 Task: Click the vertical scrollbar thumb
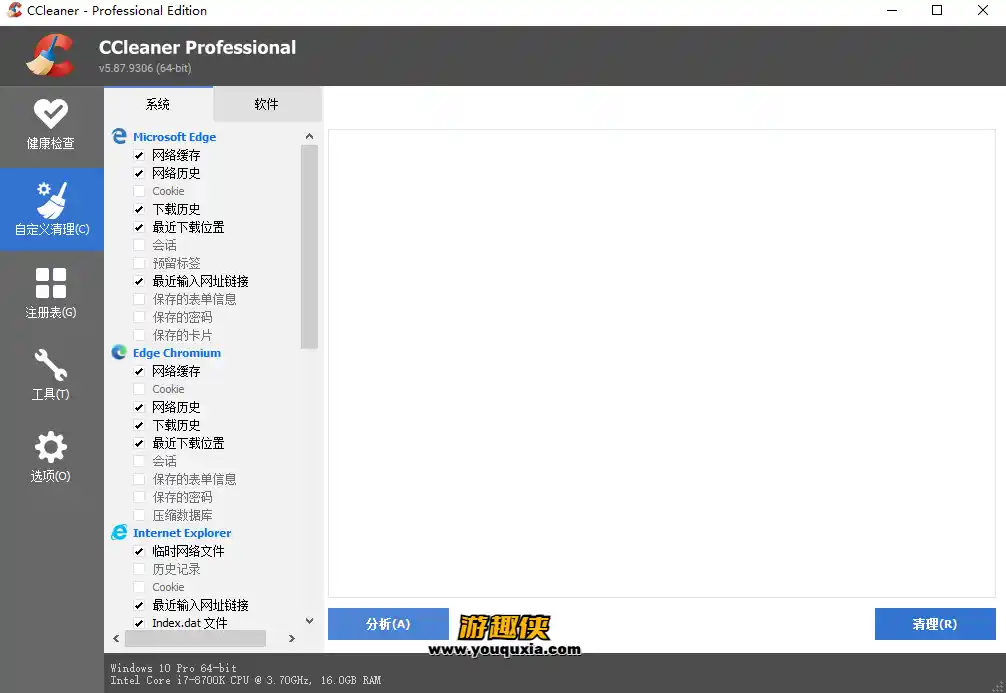point(309,246)
